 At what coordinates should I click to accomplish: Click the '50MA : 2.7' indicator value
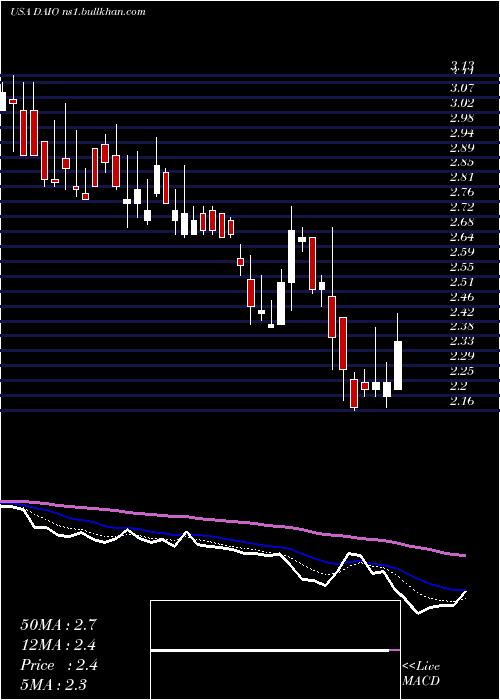(58, 625)
